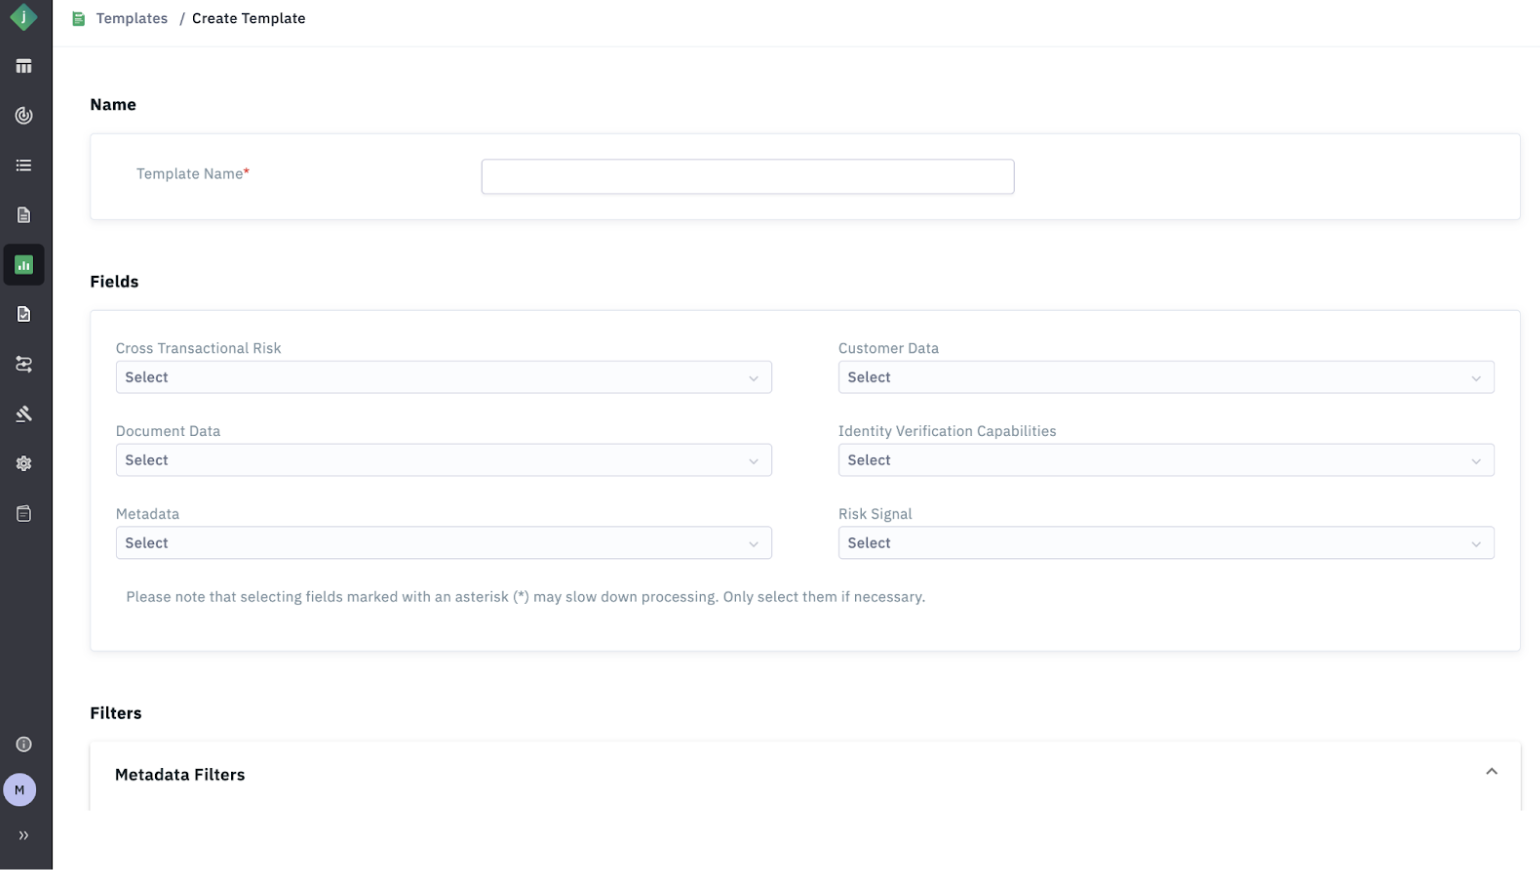Expand the sidebar with double chevron
Image resolution: width=1540 pixels, height=874 pixels.
[x=24, y=836]
